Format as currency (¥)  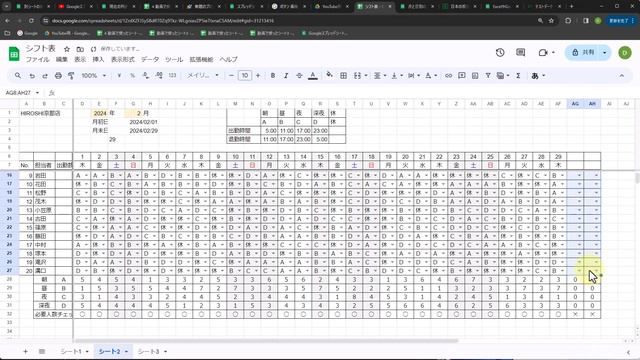click(x=119, y=76)
